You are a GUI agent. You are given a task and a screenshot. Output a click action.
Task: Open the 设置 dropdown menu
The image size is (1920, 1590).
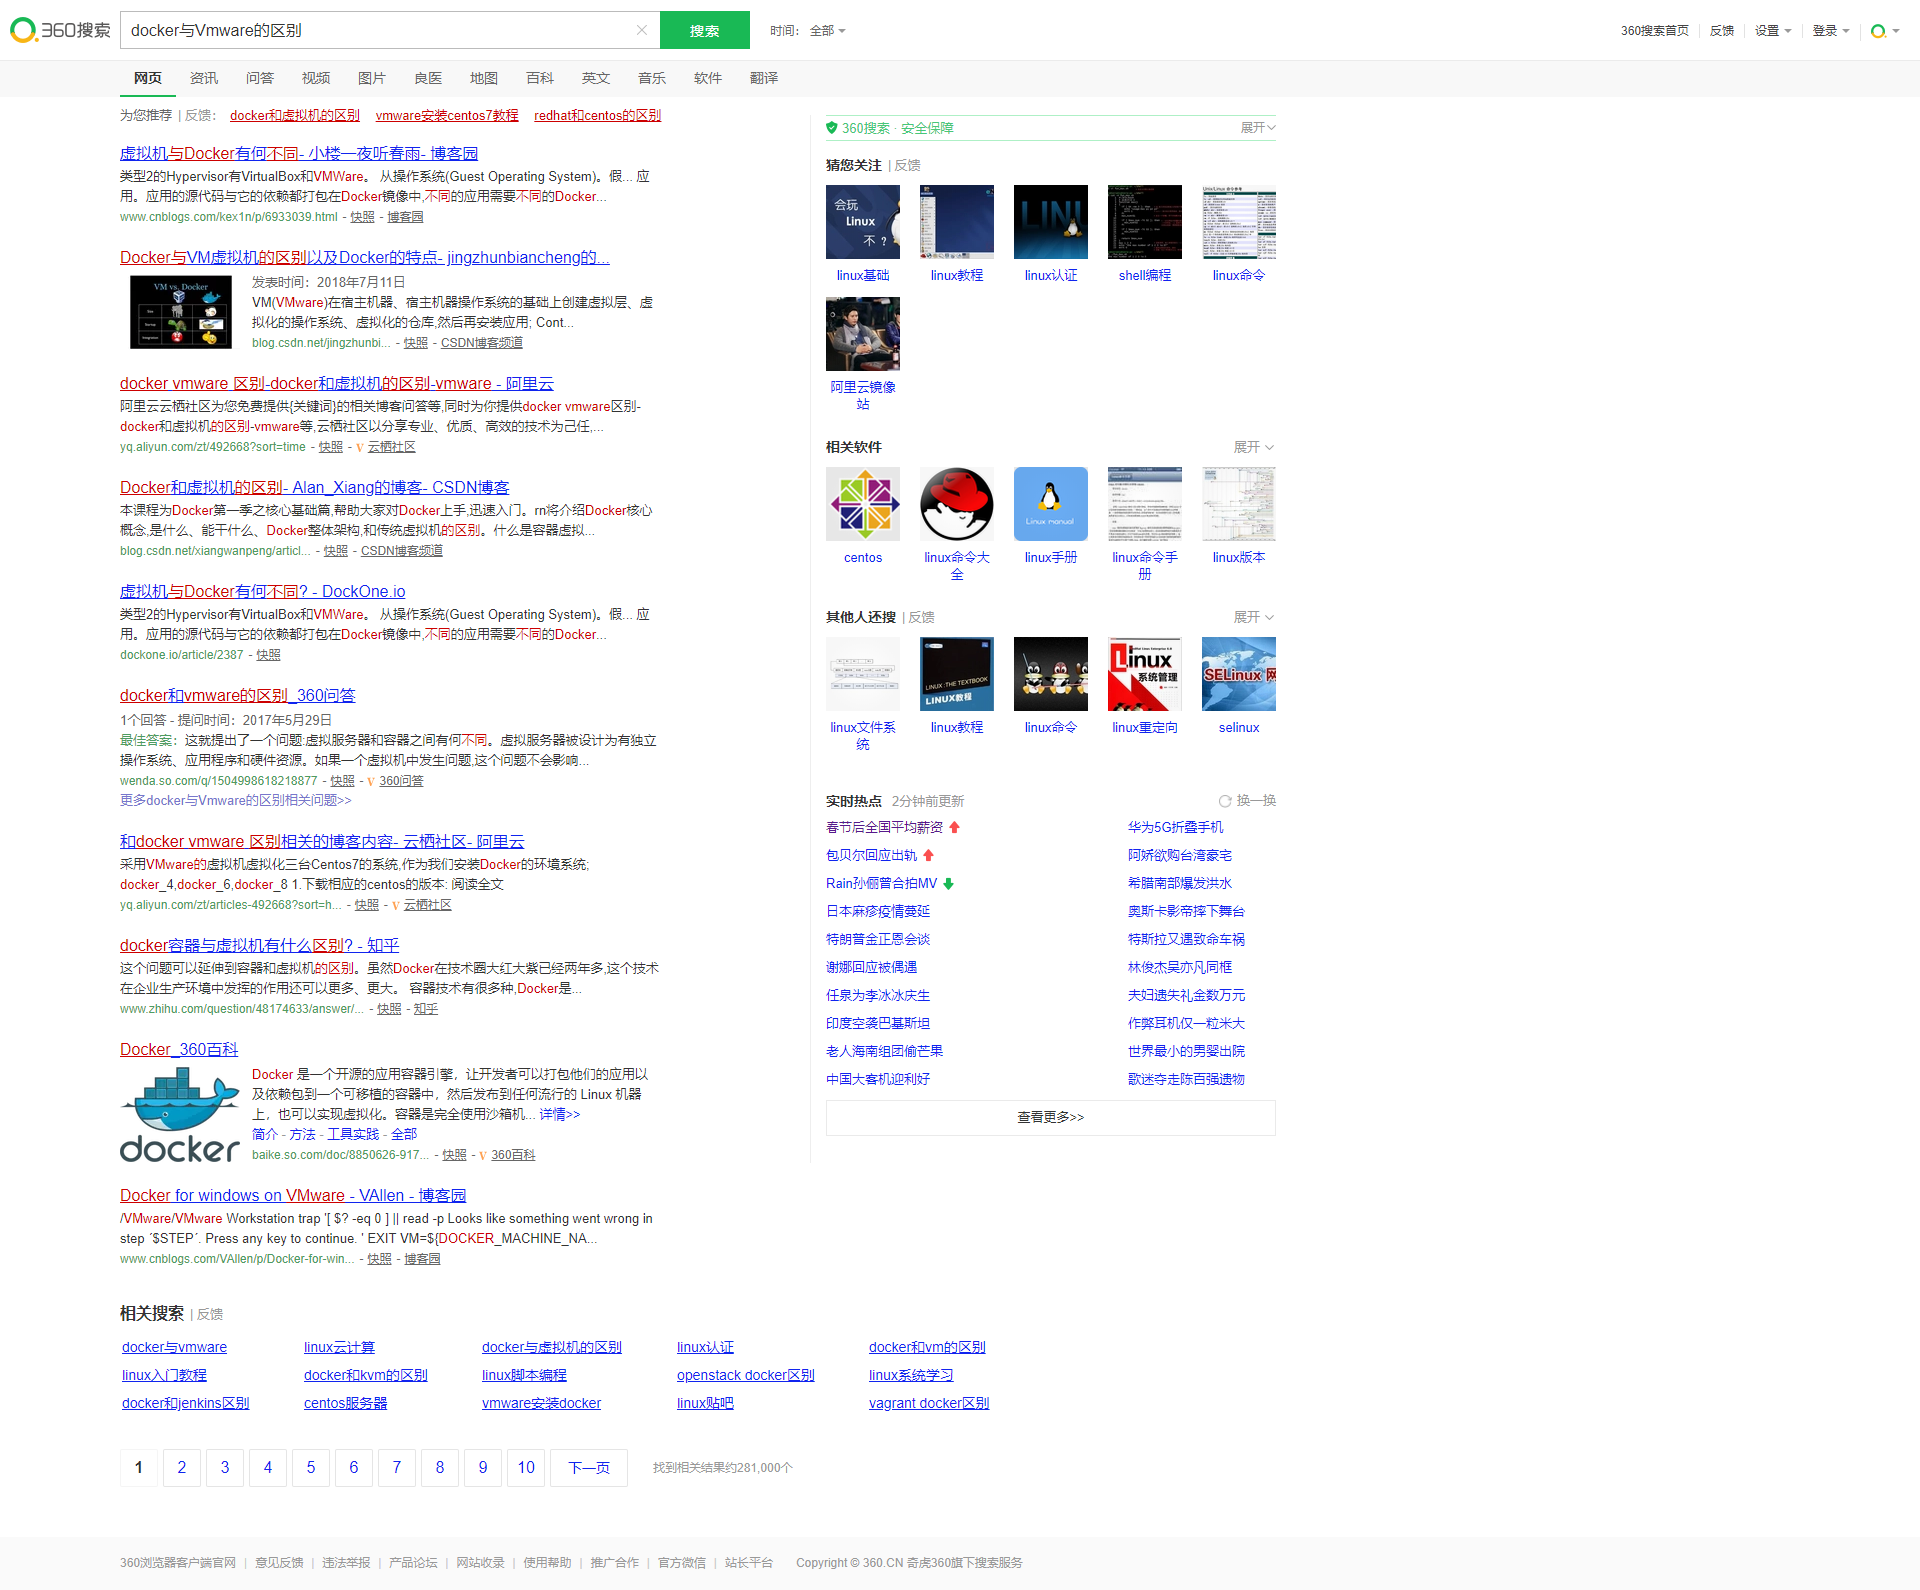point(1772,31)
